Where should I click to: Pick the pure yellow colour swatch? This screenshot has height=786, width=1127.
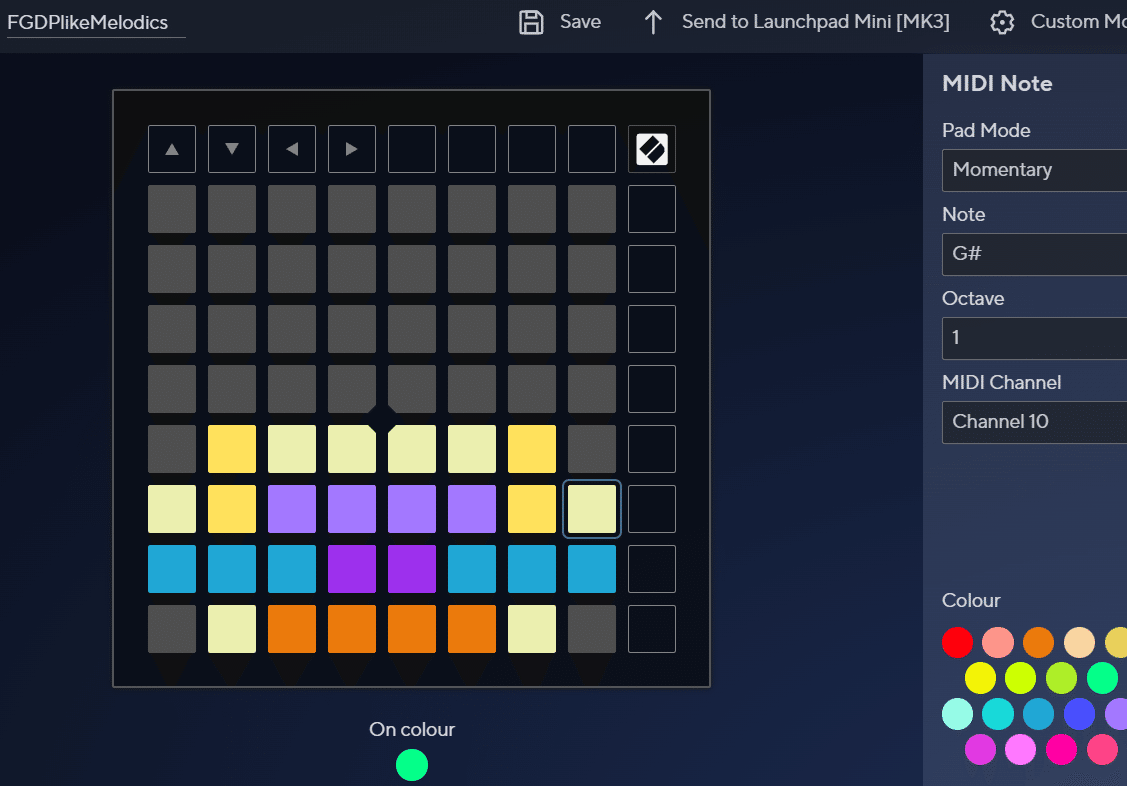(x=980, y=678)
